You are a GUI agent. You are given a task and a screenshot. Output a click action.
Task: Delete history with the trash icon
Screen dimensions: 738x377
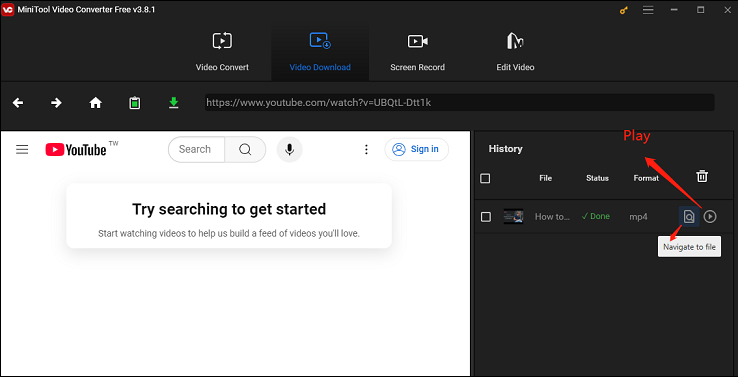[702, 176]
